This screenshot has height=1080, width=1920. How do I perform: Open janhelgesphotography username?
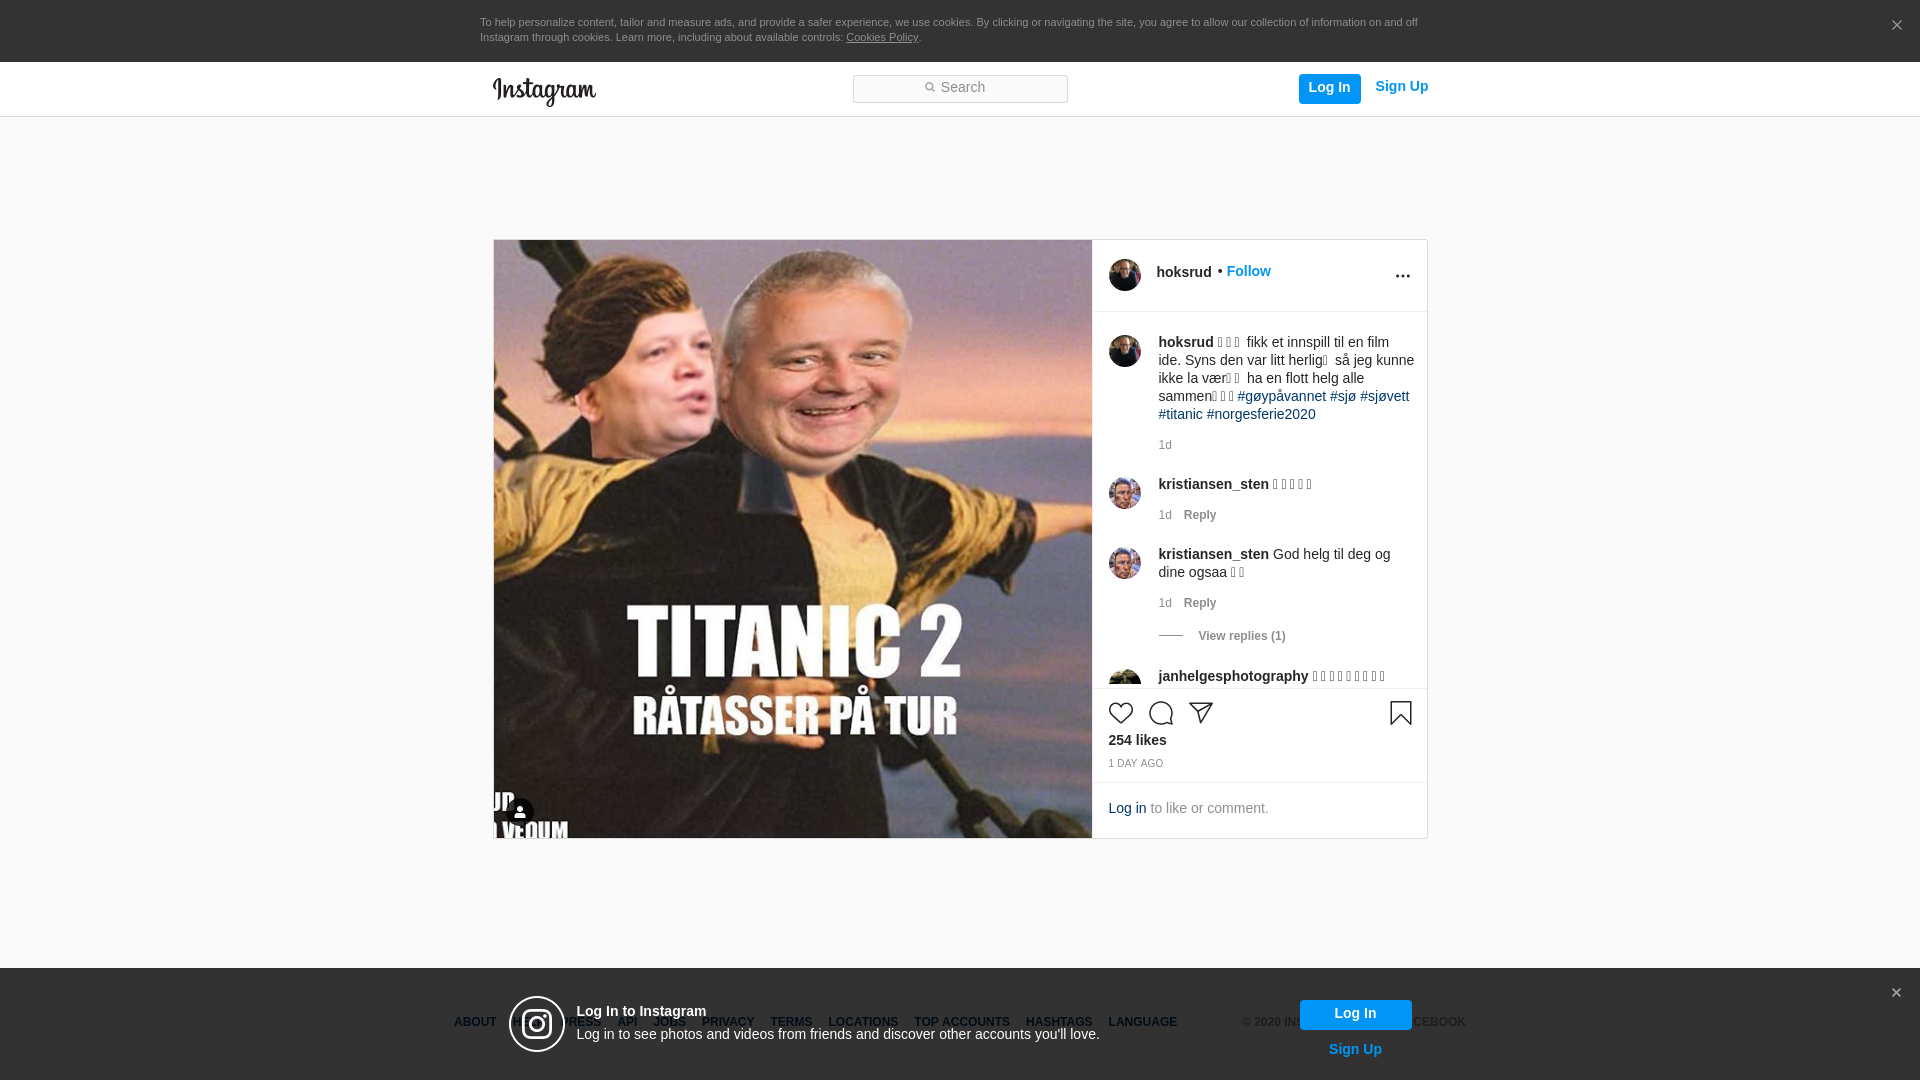click(x=1233, y=676)
